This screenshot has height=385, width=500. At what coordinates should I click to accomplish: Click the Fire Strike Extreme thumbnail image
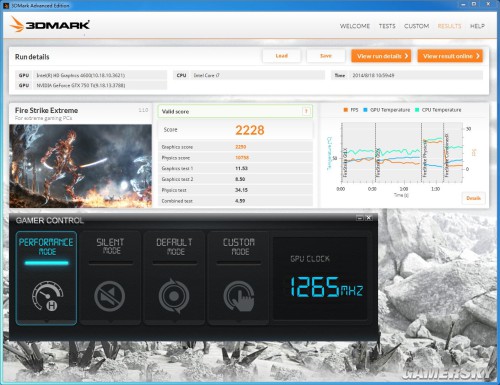(80, 166)
